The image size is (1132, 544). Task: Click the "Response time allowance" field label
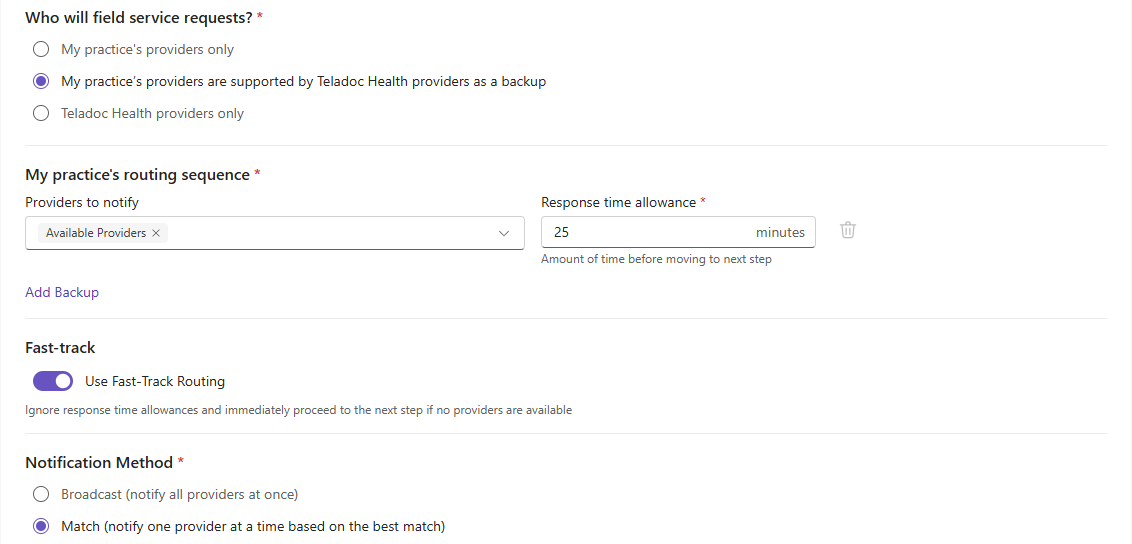(619, 203)
